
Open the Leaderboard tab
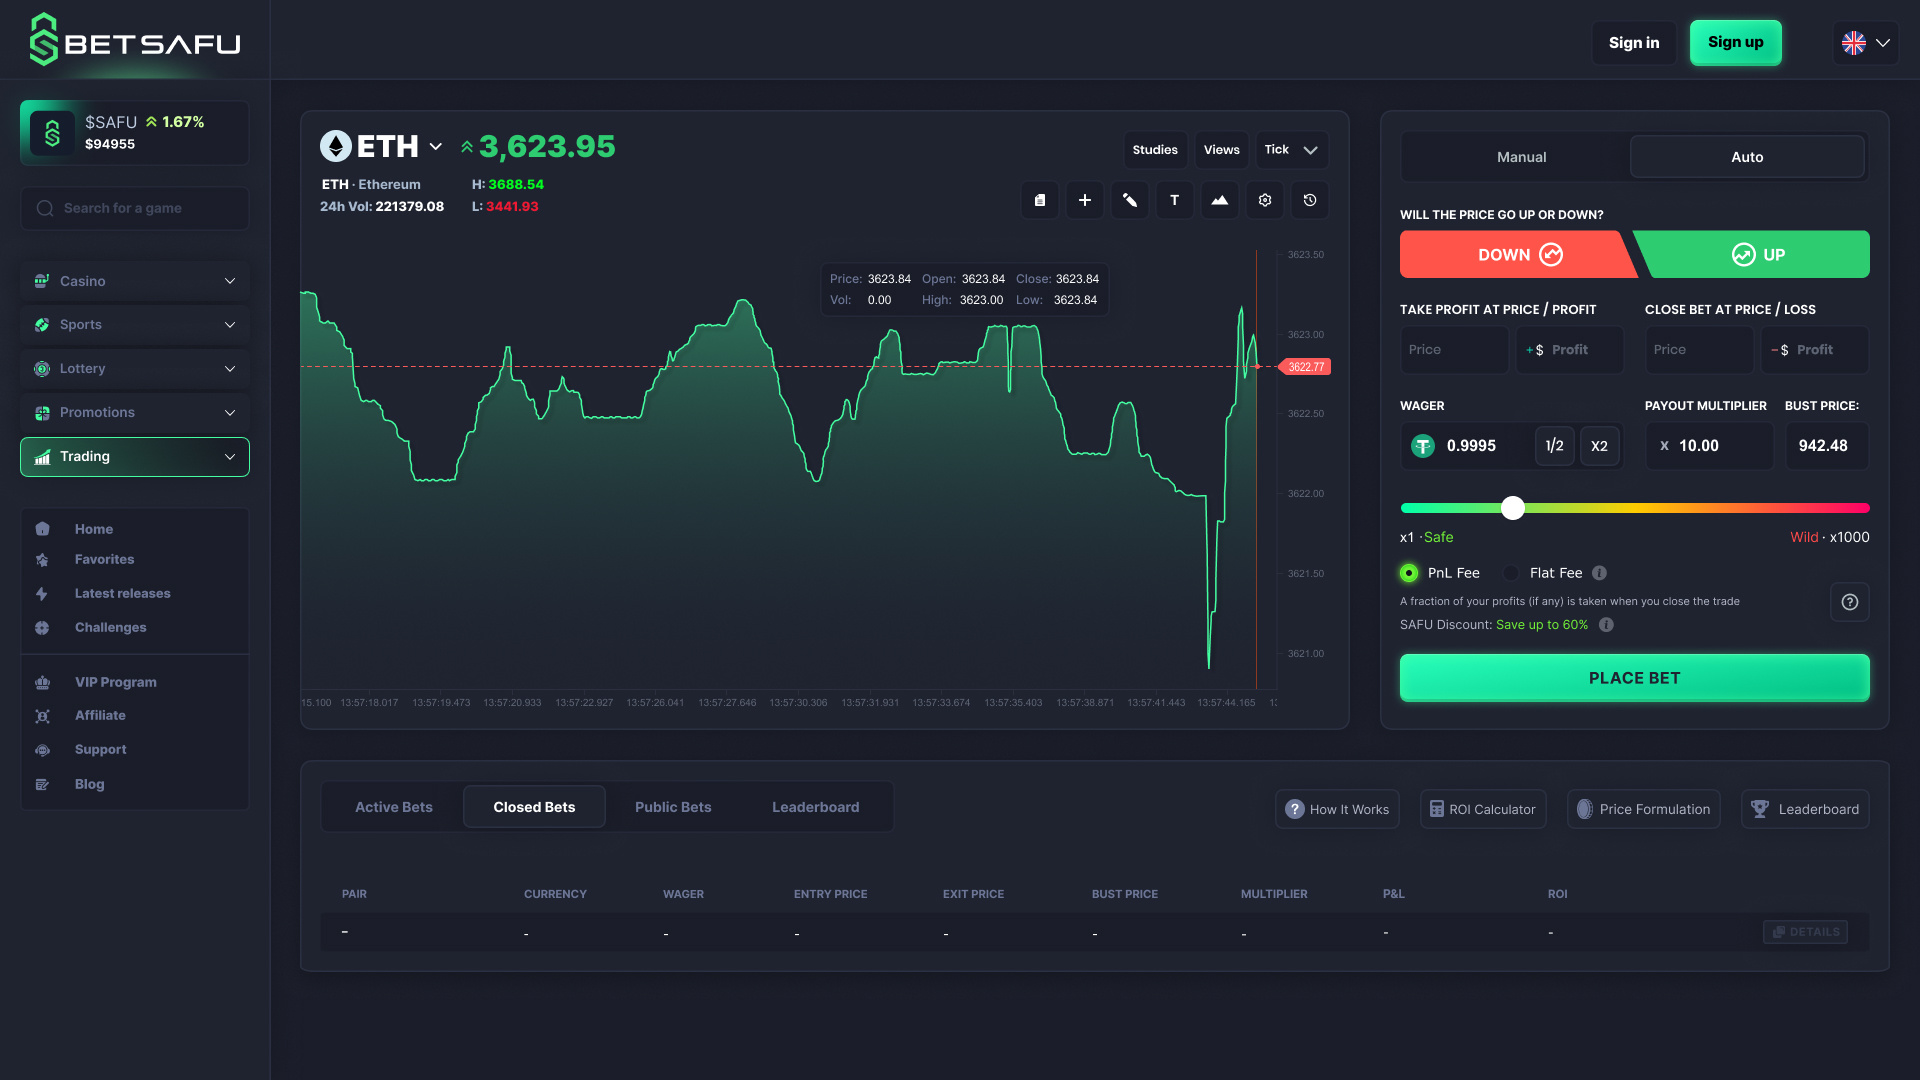point(815,806)
